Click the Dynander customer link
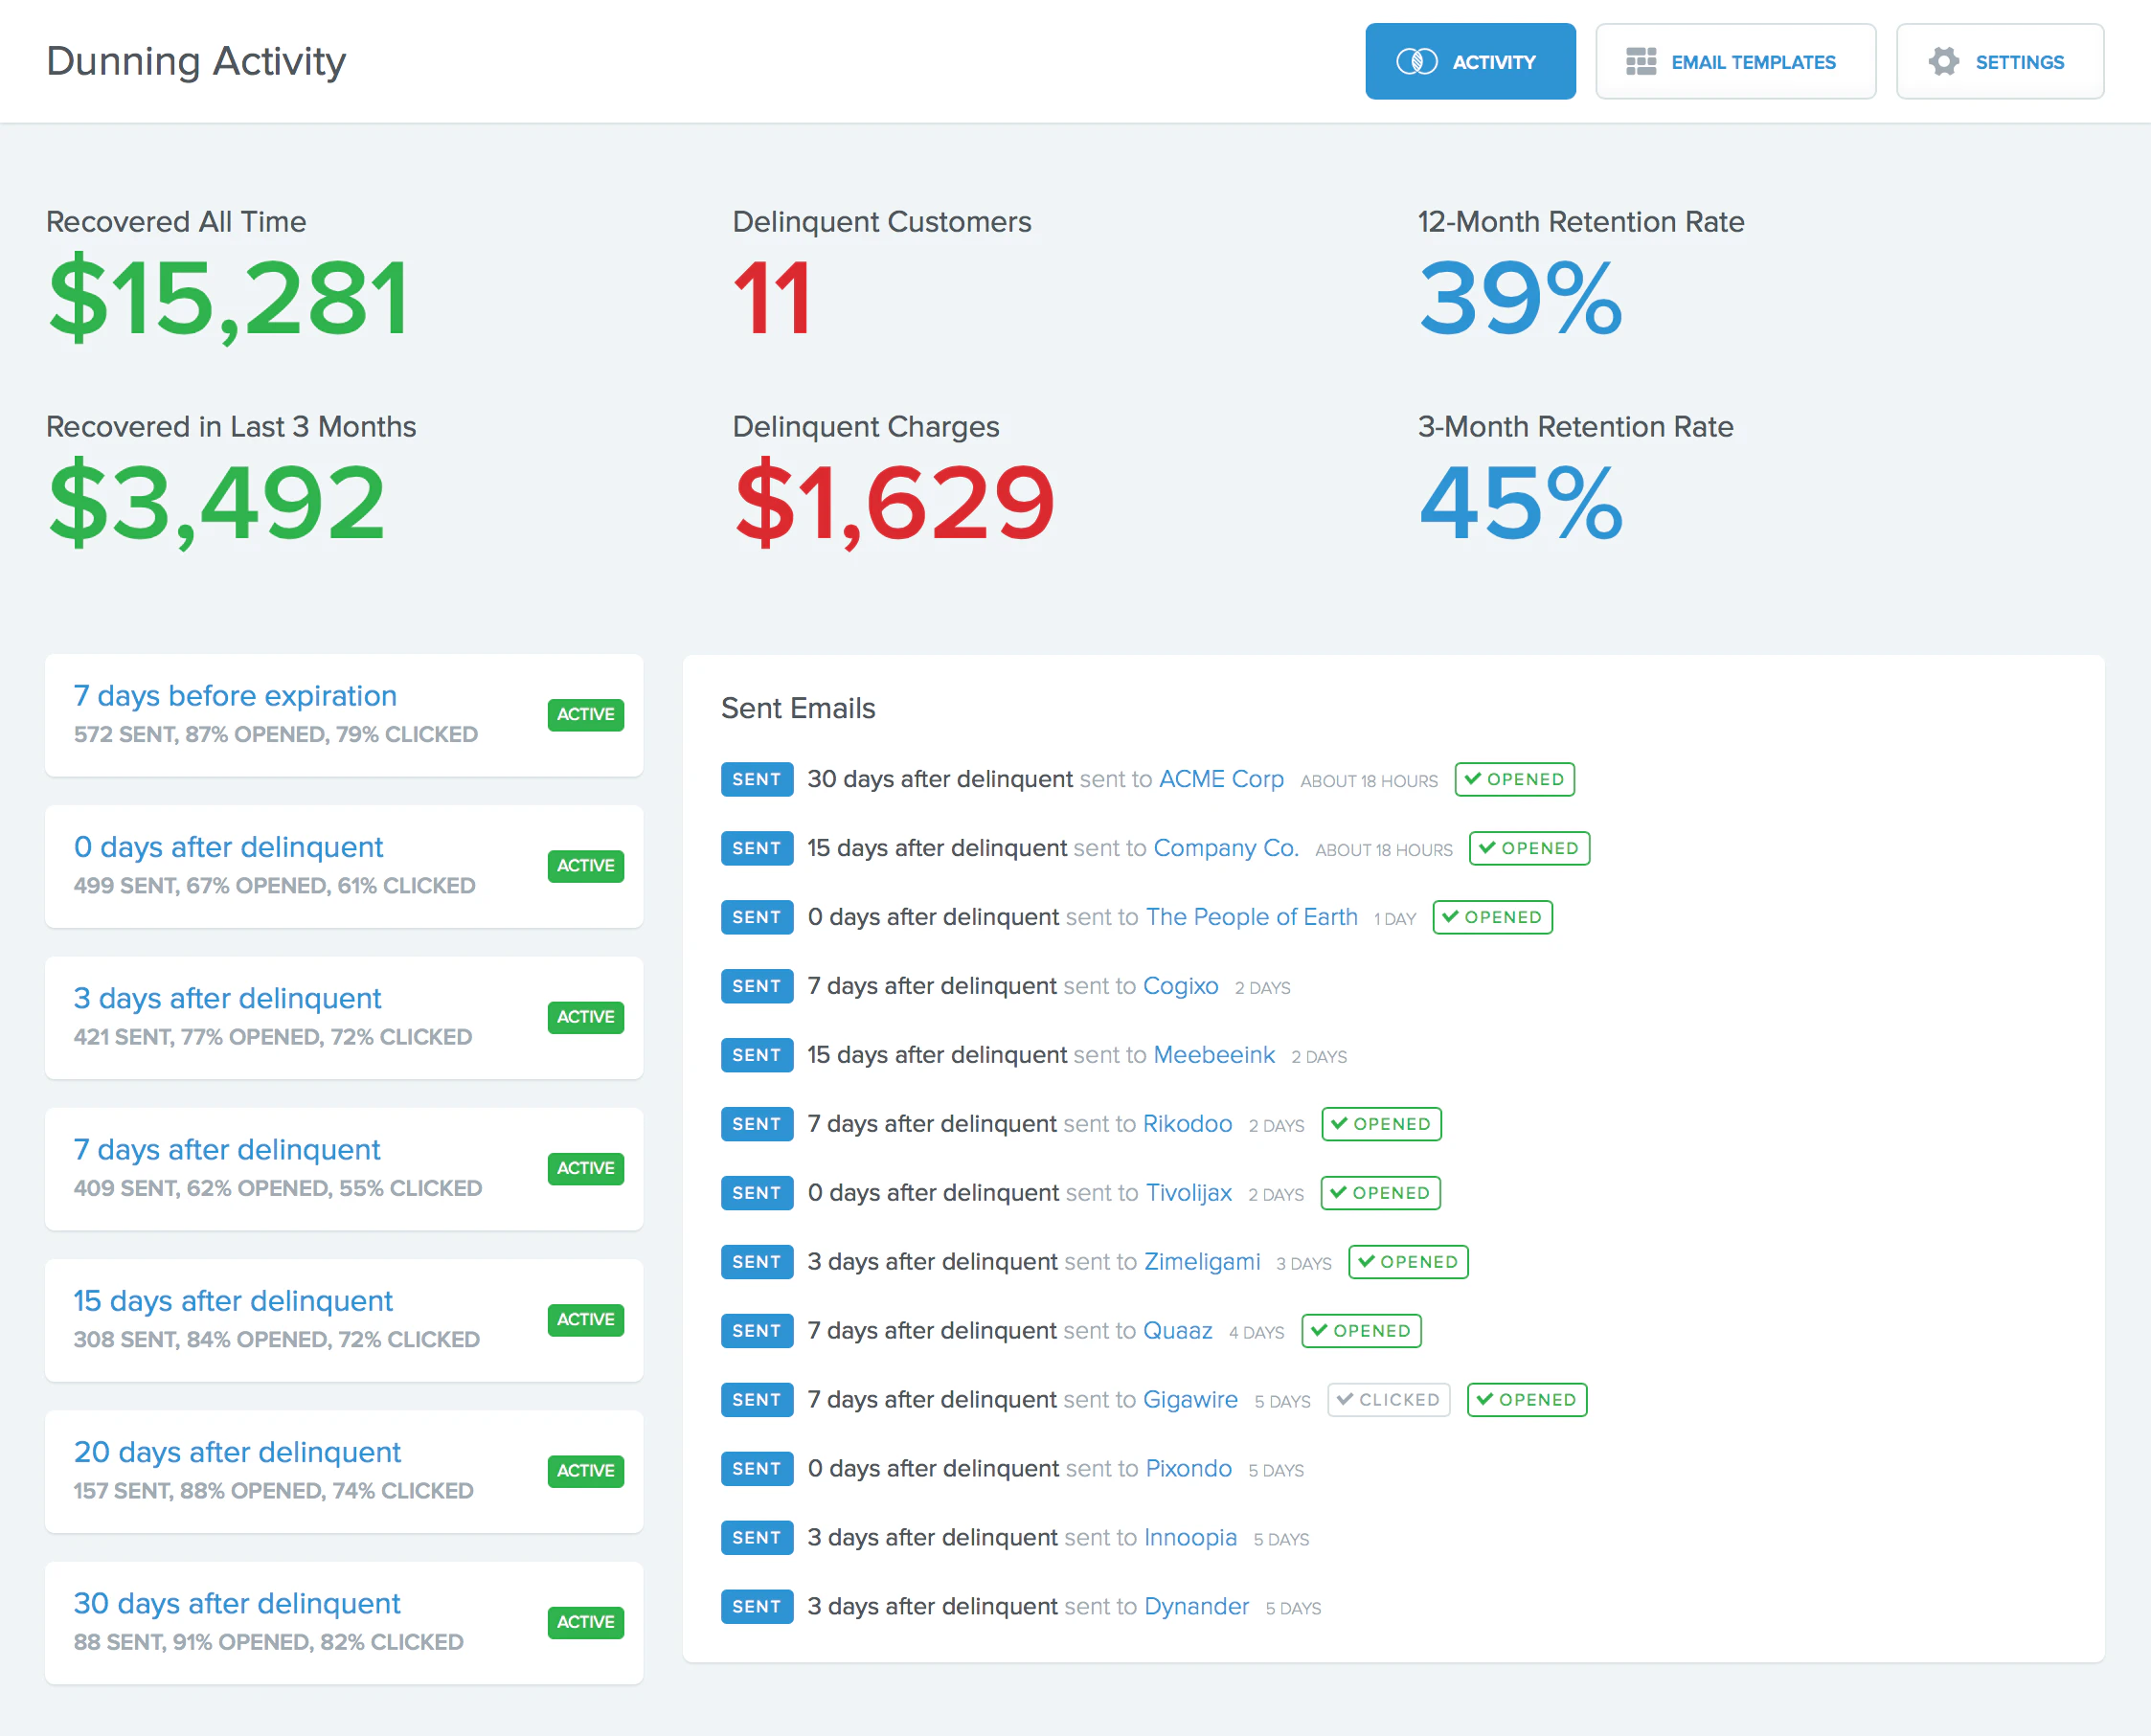 [1196, 1606]
